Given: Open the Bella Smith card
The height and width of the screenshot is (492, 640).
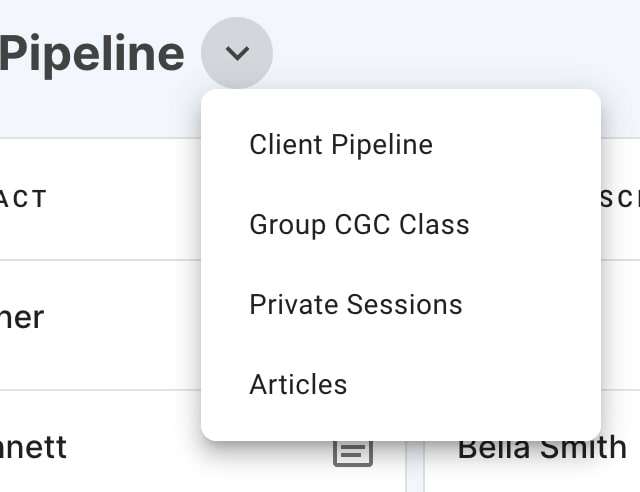Looking at the screenshot, I should coord(542,448).
